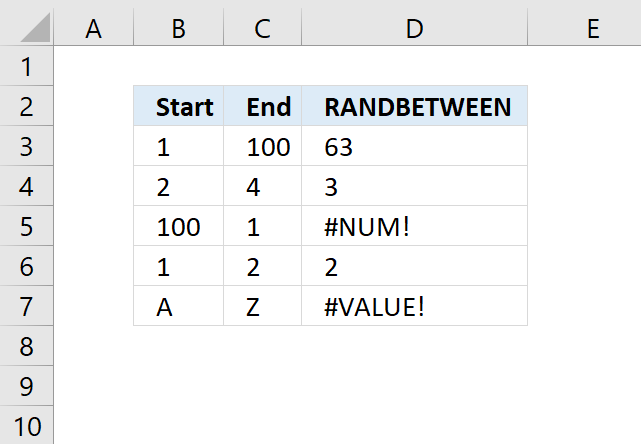Click the End header cell
This screenshot has width=641, height=444.
pyautogui.click(x=262, y=106)
